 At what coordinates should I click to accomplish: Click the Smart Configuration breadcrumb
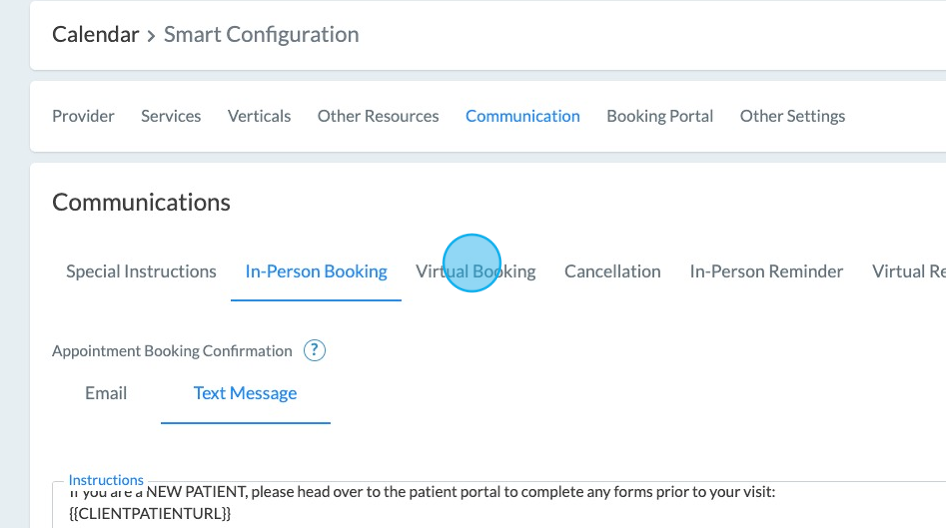coord(261,34)
